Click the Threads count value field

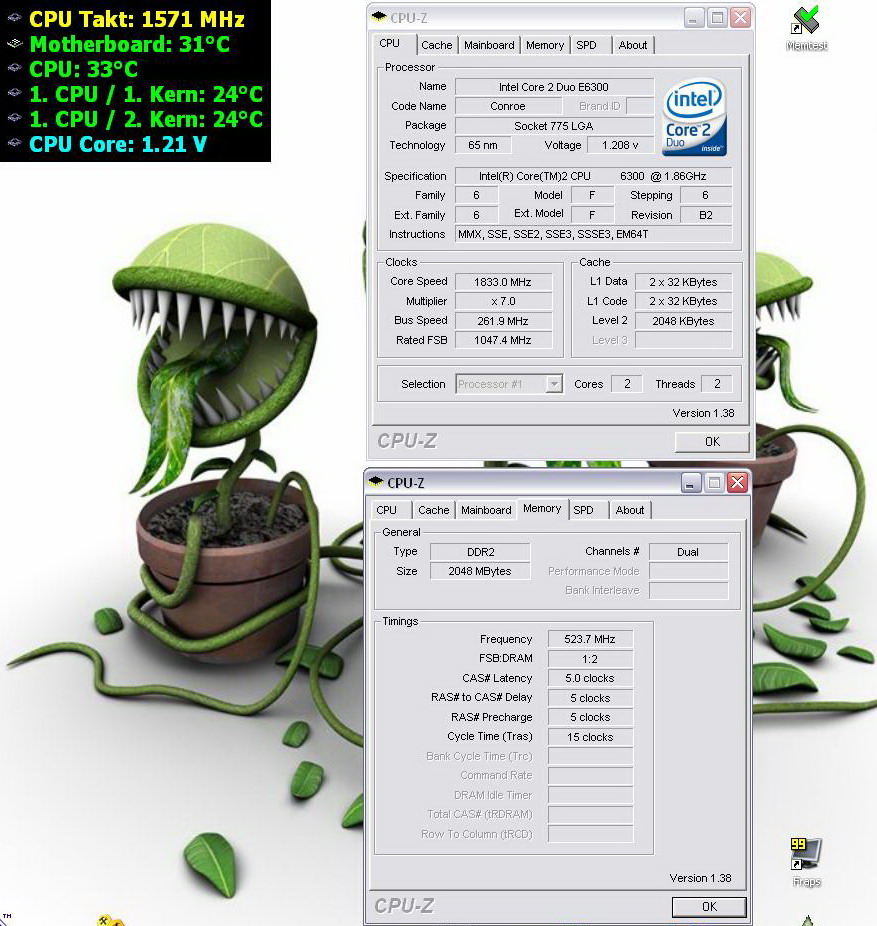717,384
